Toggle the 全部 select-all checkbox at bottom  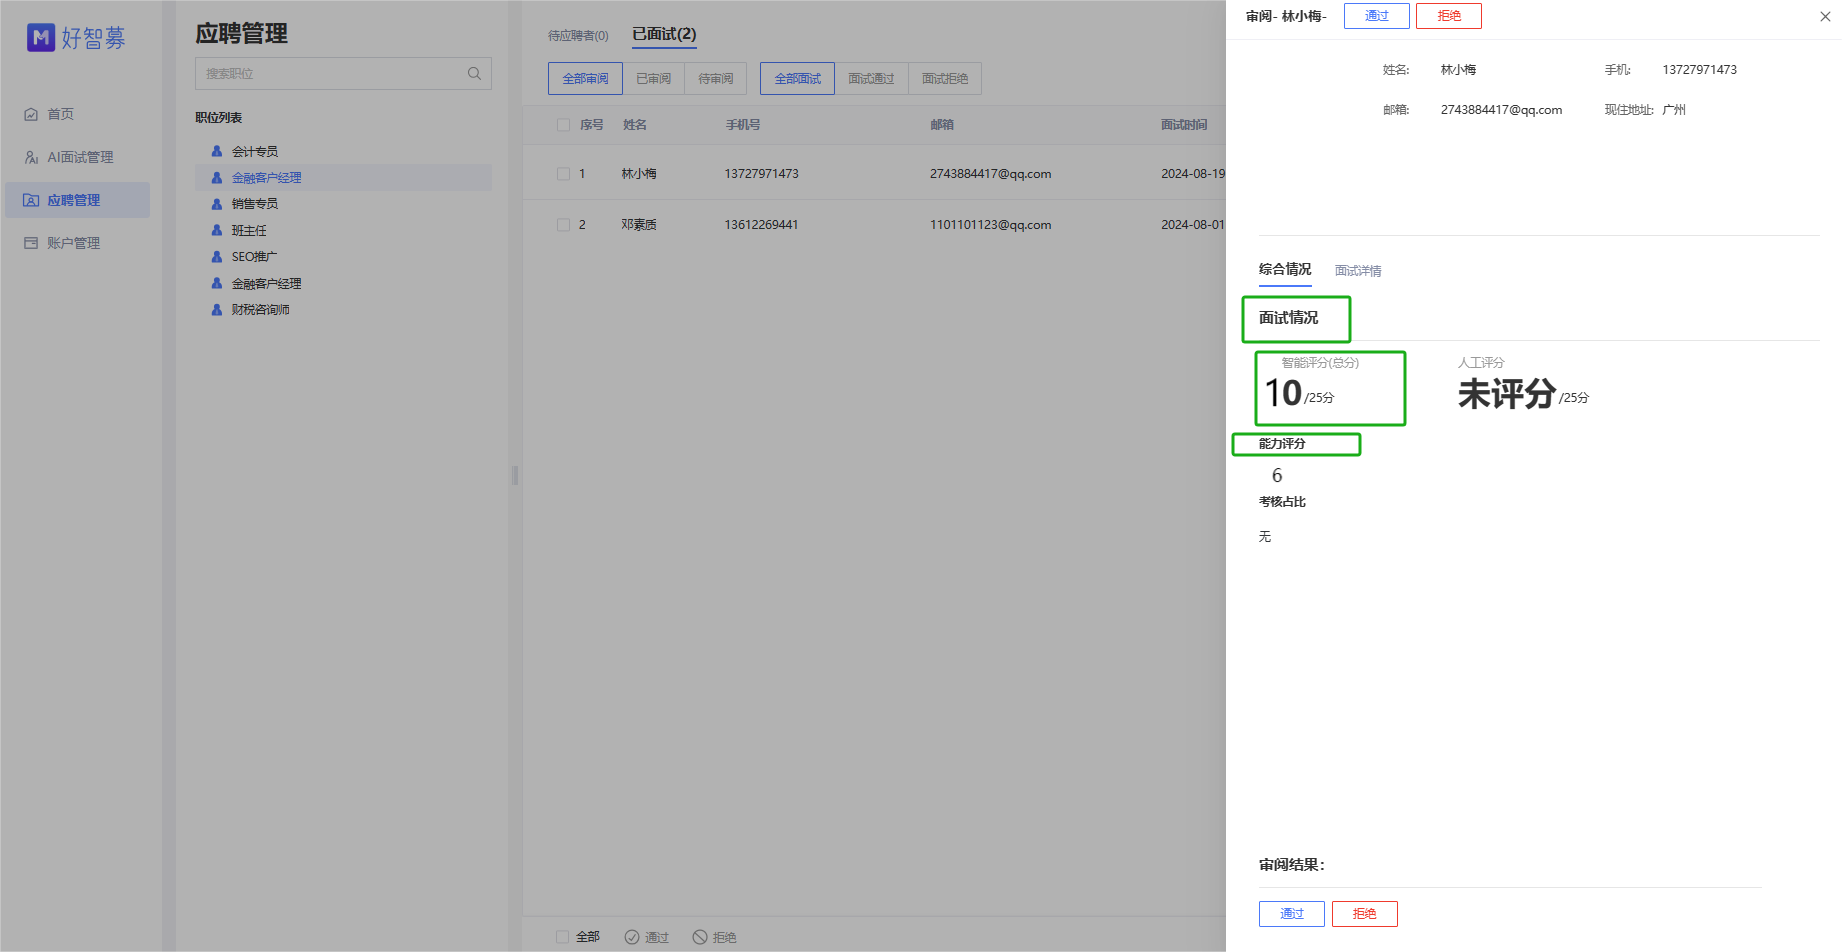tap(562, 937)
